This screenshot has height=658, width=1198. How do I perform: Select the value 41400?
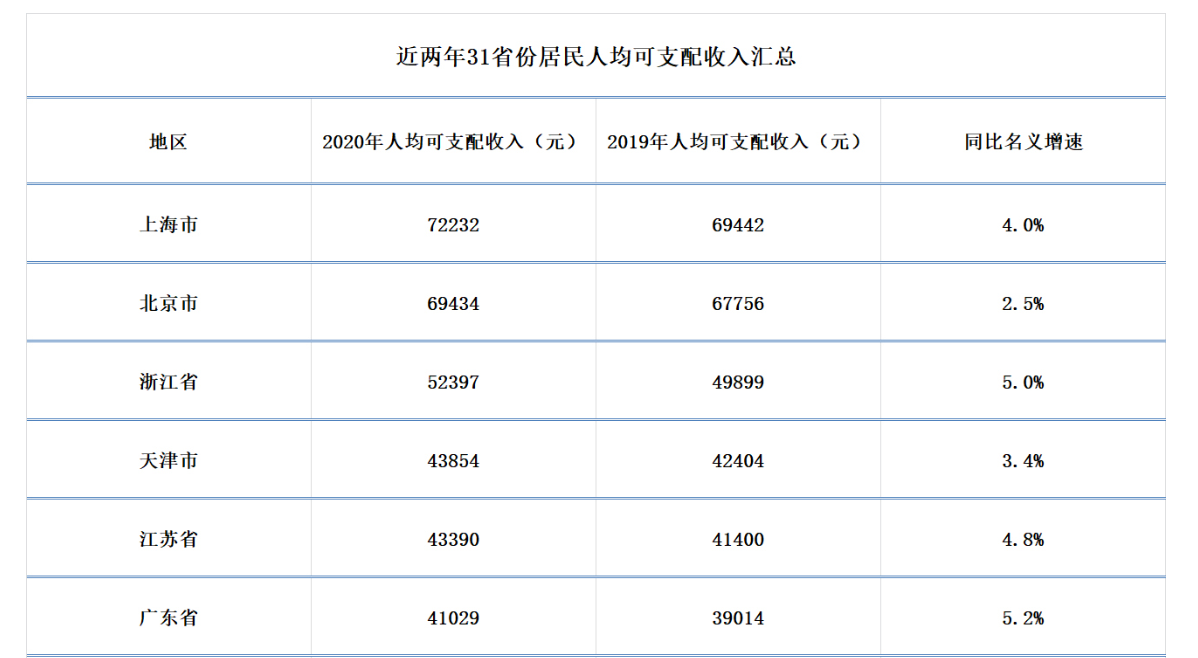point(738,540)
